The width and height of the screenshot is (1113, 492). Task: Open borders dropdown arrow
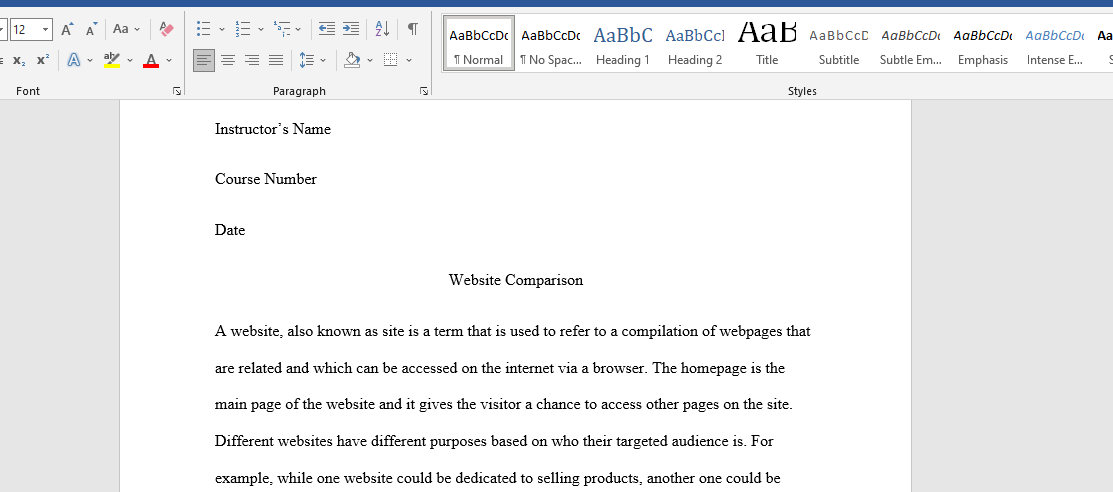pyautogui.click(x=409, y=60)
